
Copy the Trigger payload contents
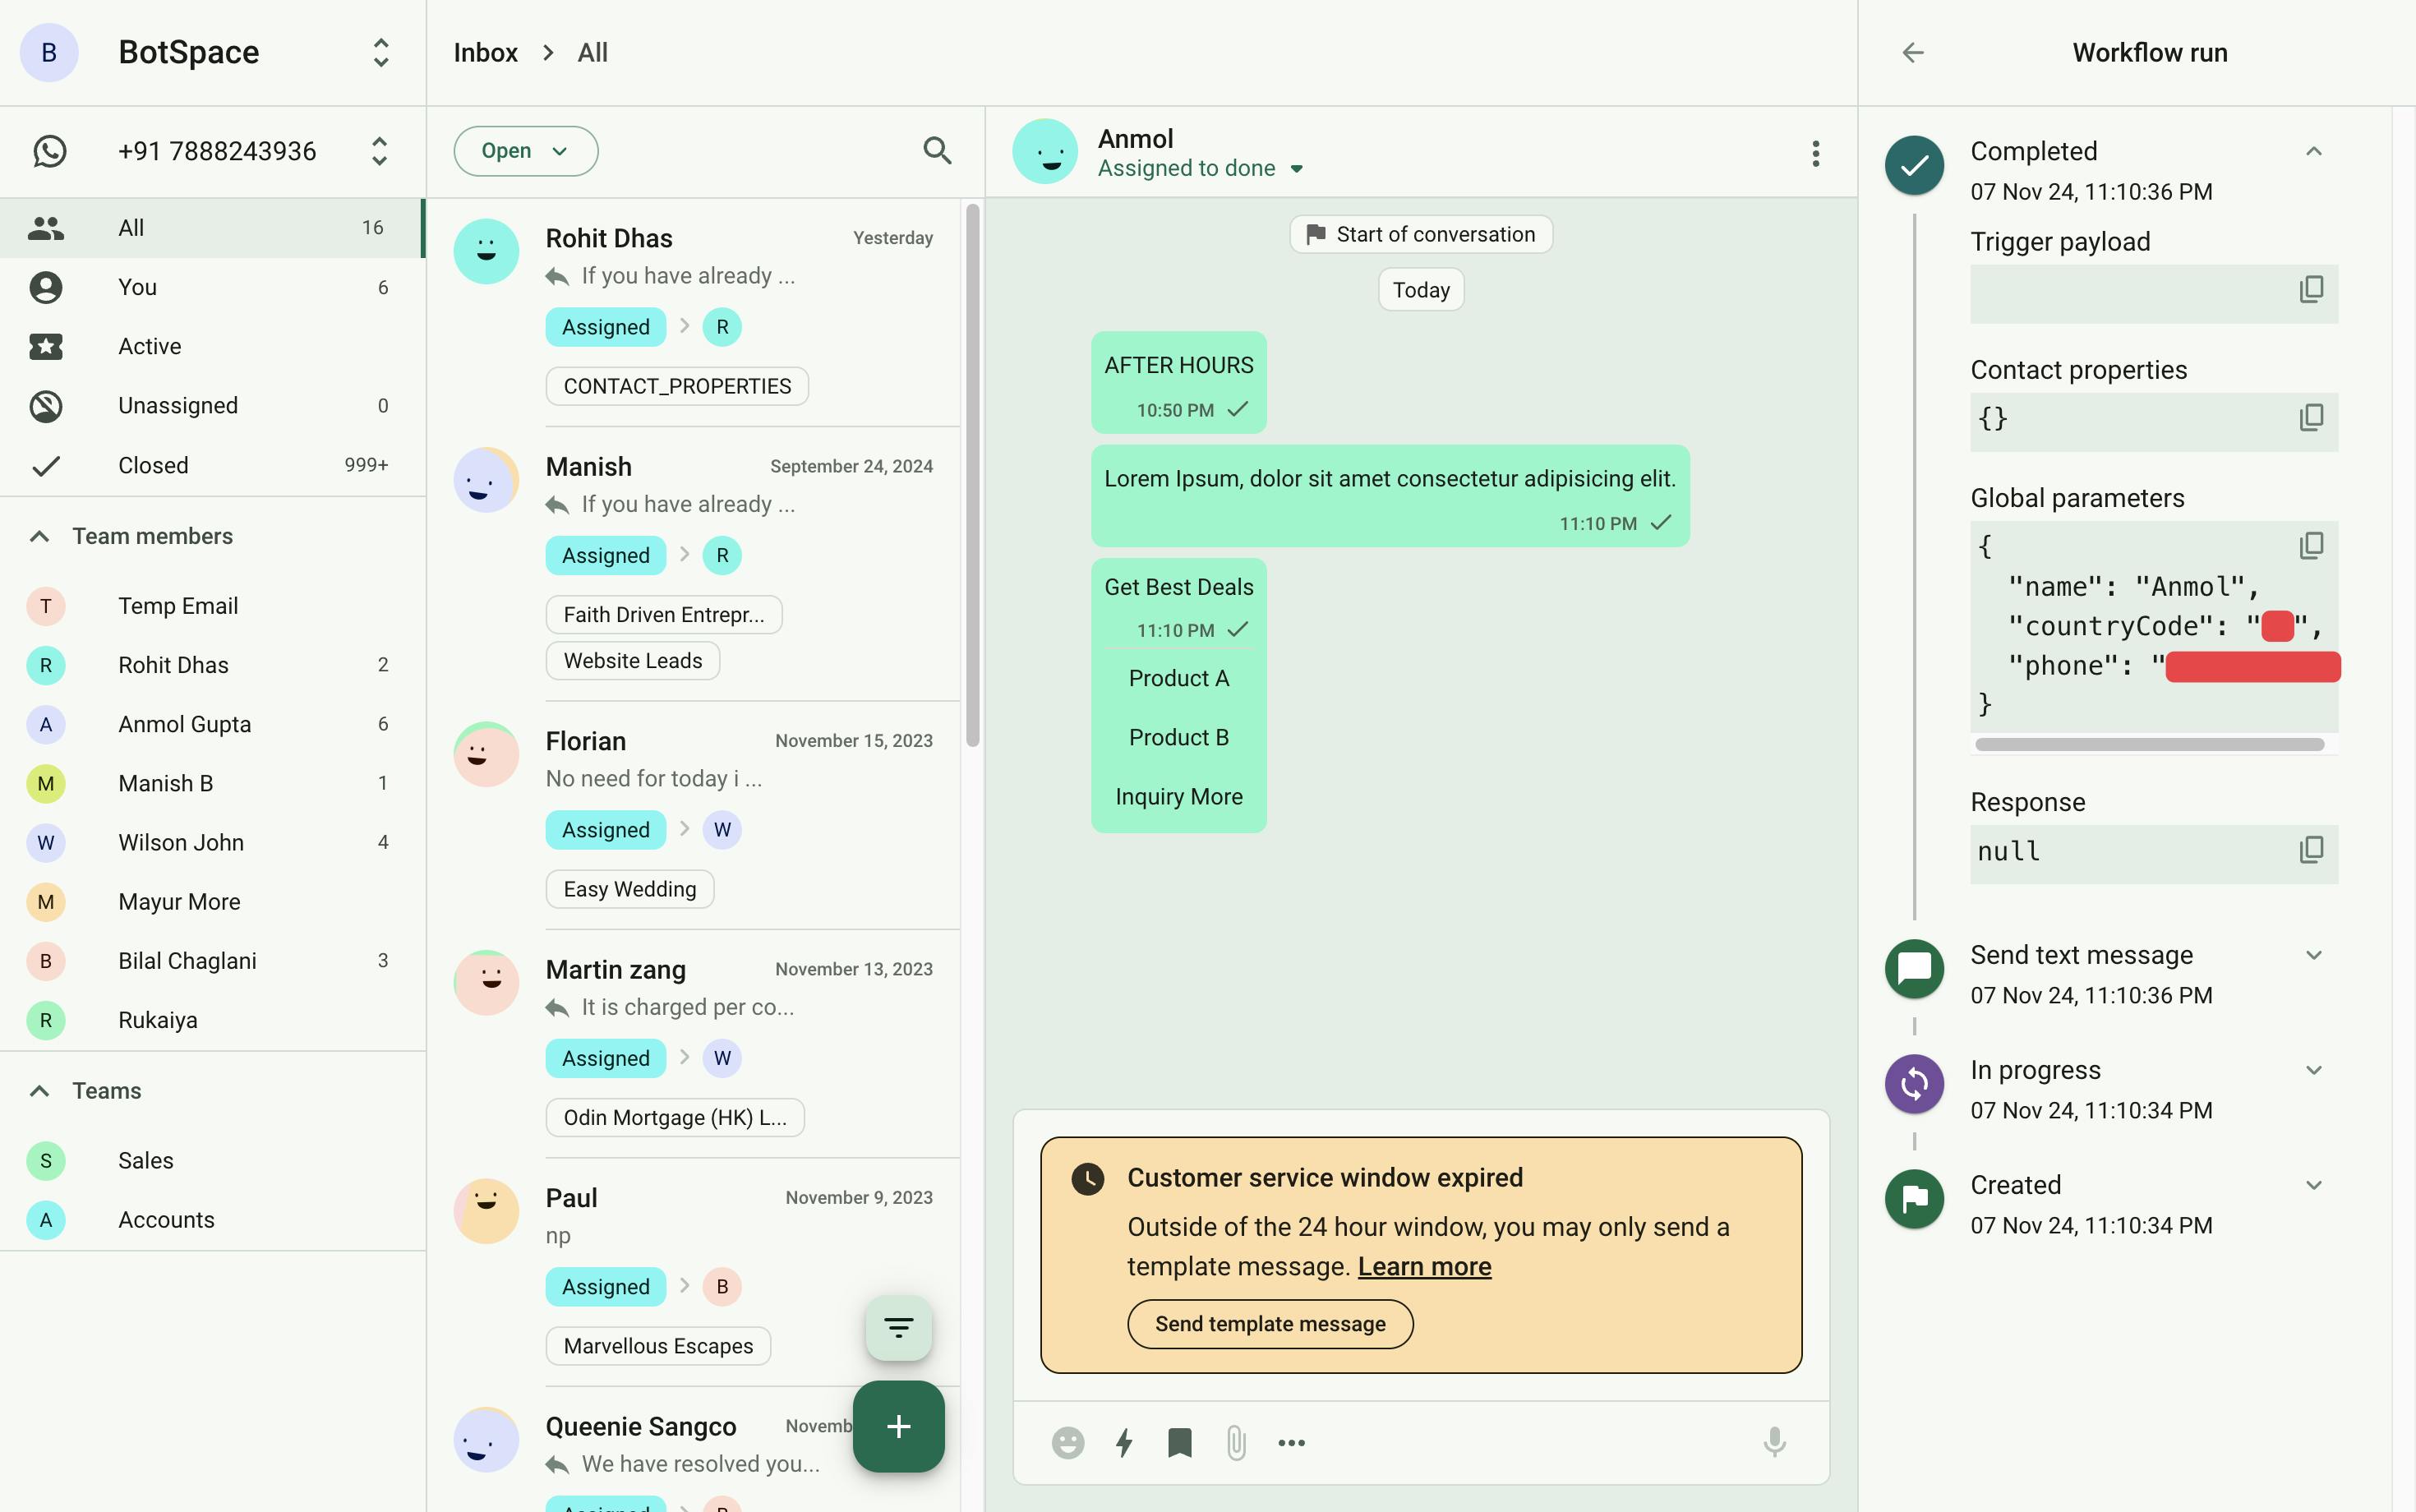coord(2311,289)
